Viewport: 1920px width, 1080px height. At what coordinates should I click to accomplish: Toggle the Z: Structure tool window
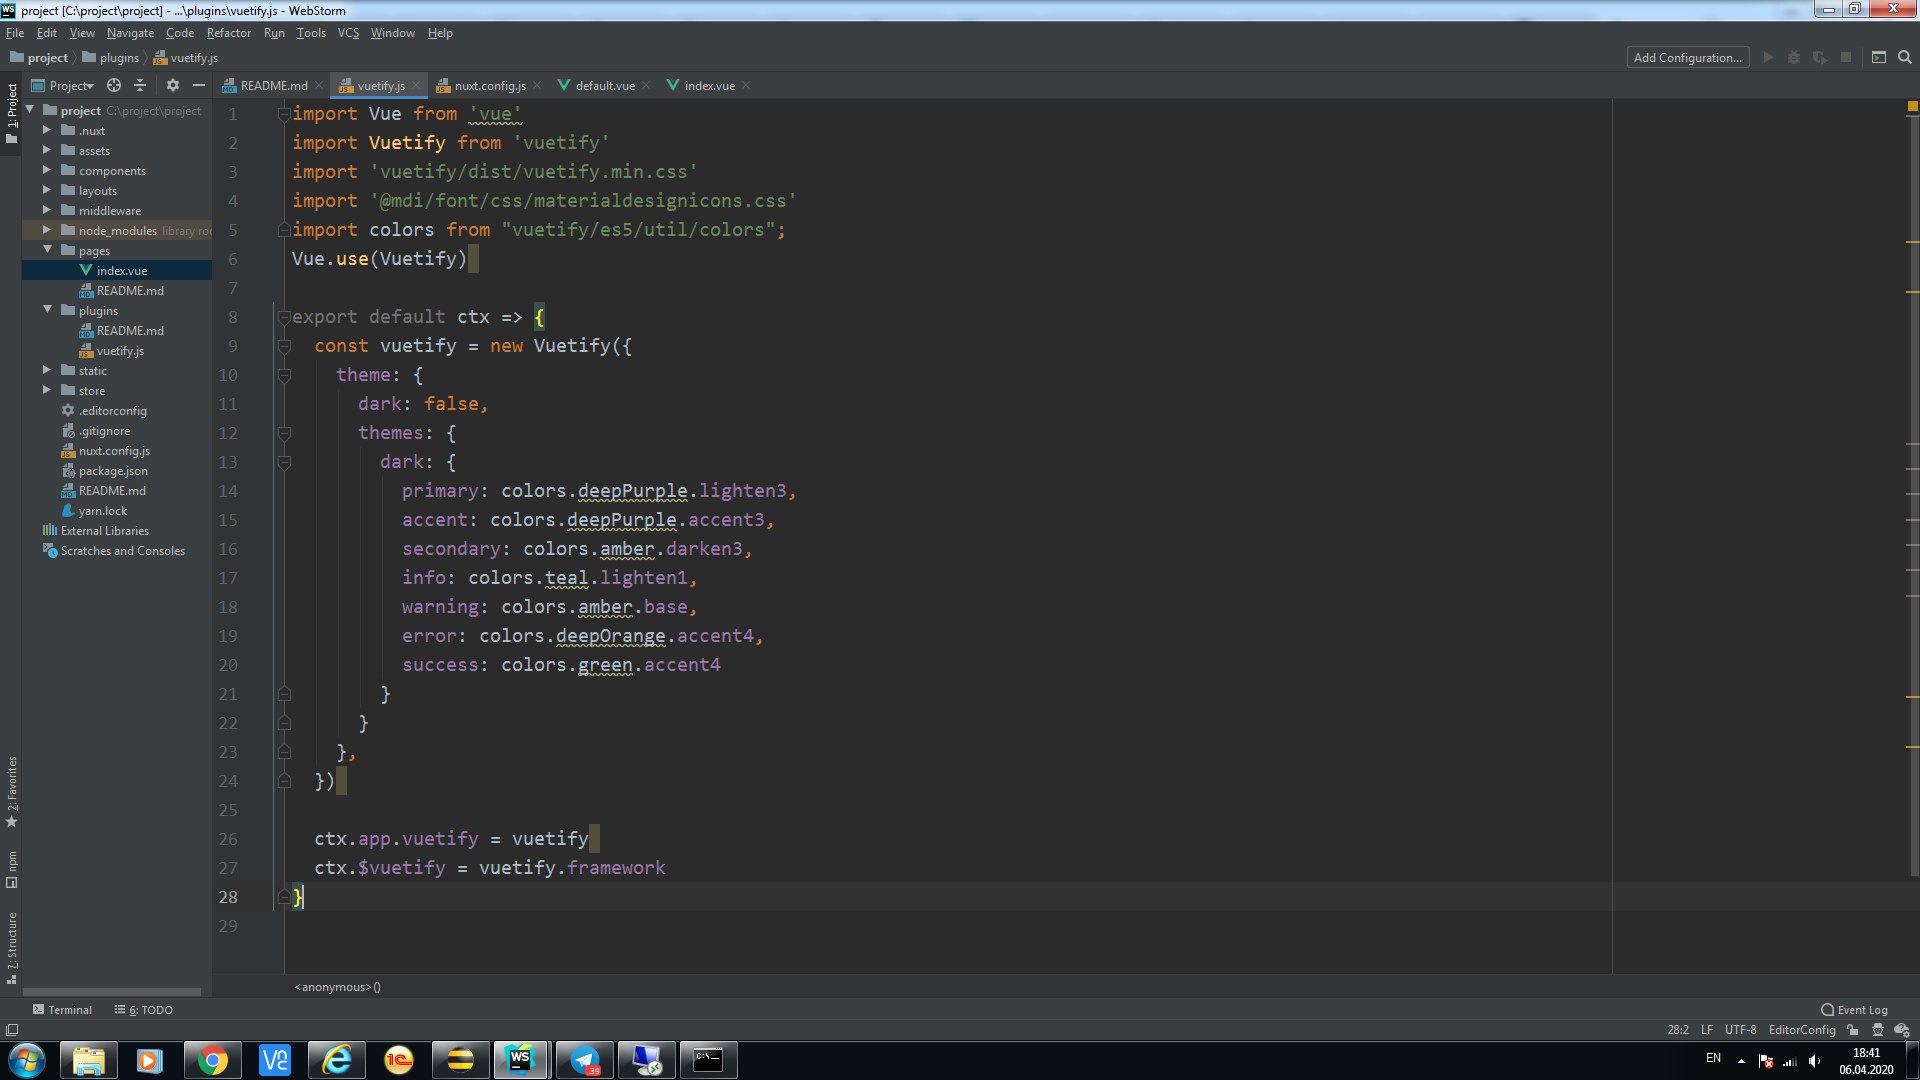click(x=12, y=948)
